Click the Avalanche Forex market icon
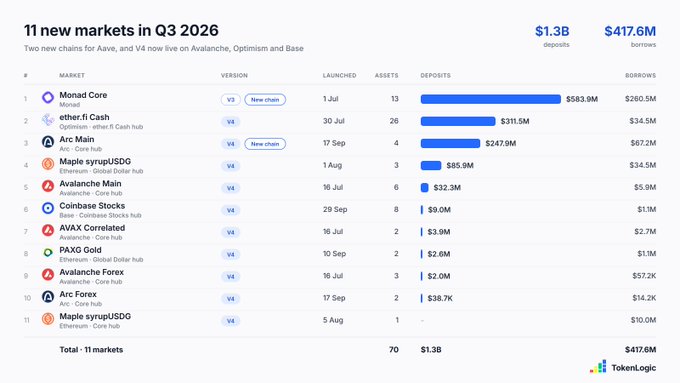The height and width of the screenshot is (383, 680). pyautogui.click(x=48, y=275)
